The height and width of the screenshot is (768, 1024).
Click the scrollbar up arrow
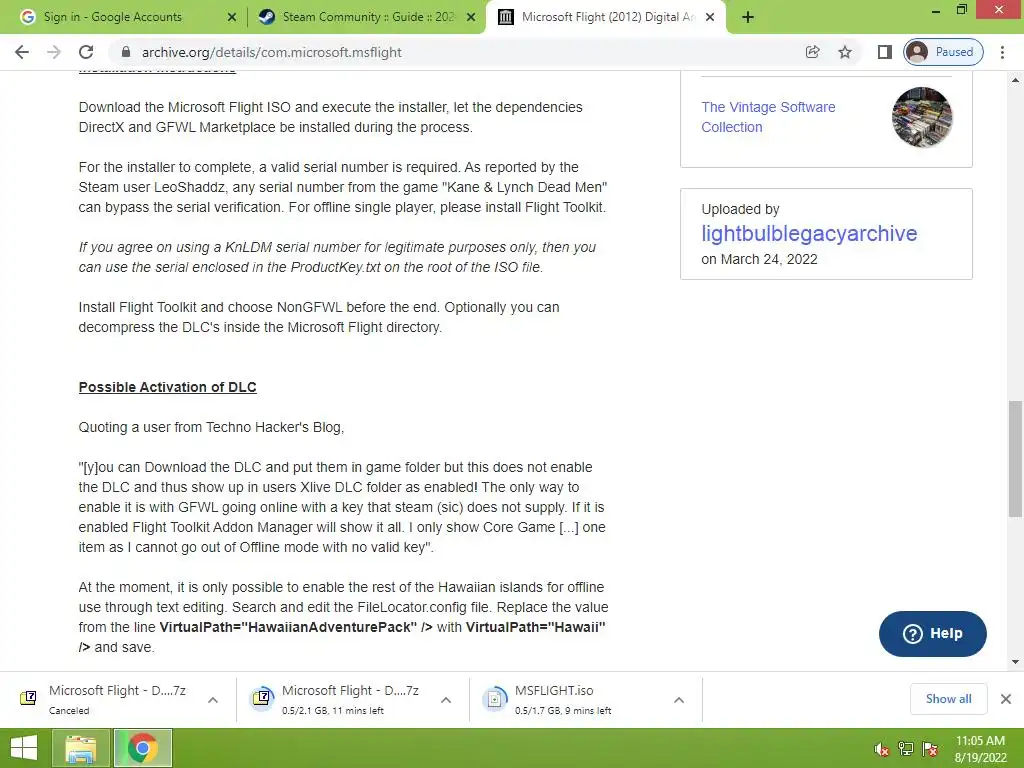point(1016,80)
